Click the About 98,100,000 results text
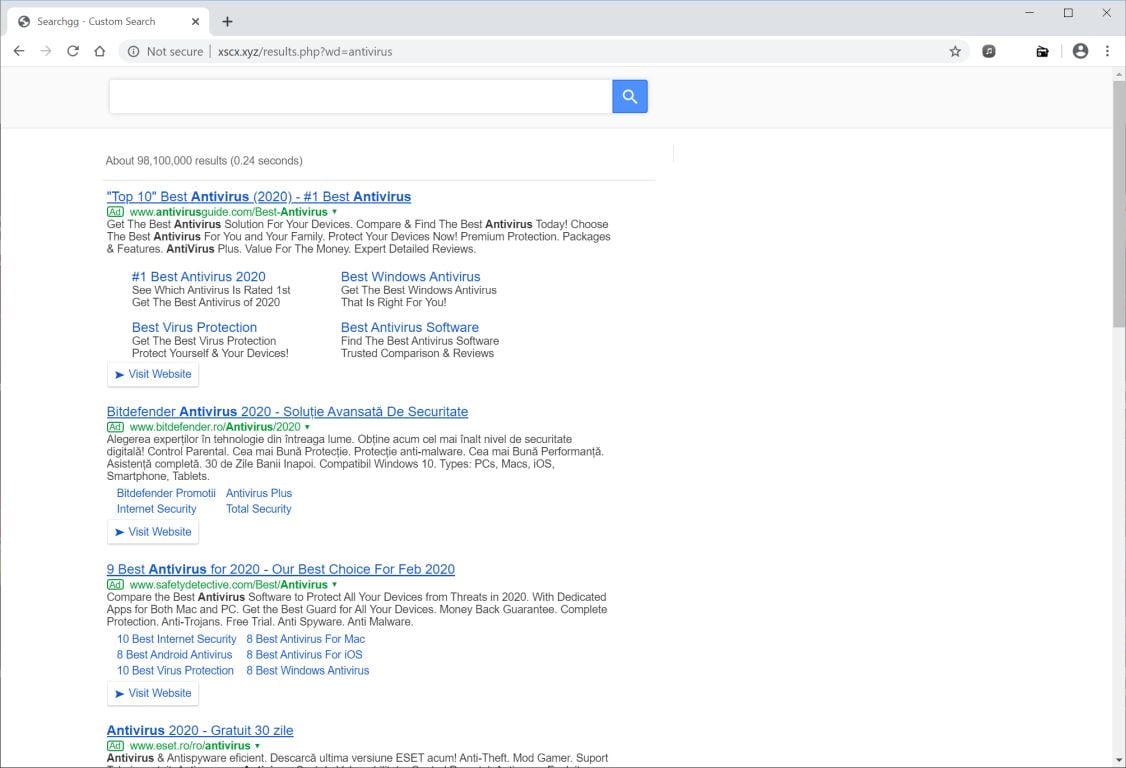This screenshot has width=1126, height=768. coord(204,161)
